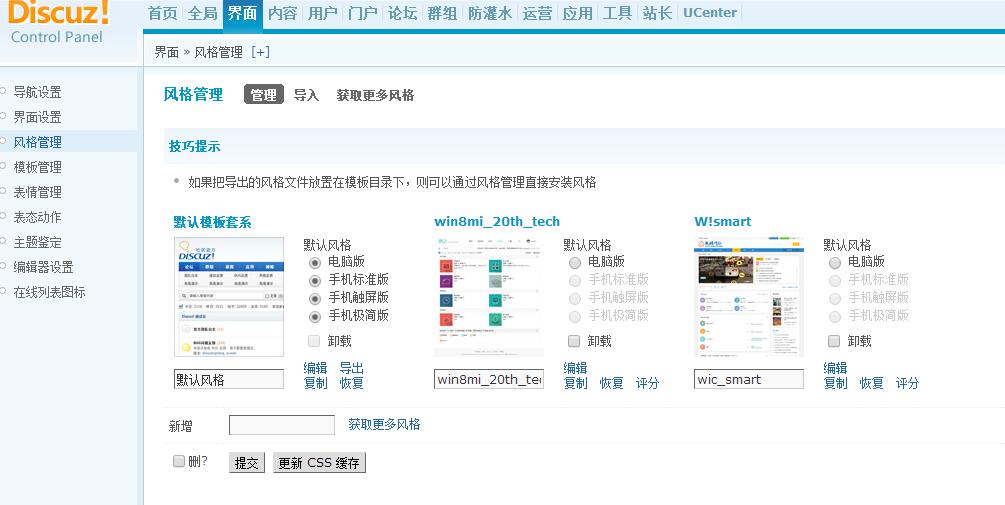Click 编辑 for win8mi_20th_tech
Viewport: 1005px width, 505px height.
tap(576, 368)
